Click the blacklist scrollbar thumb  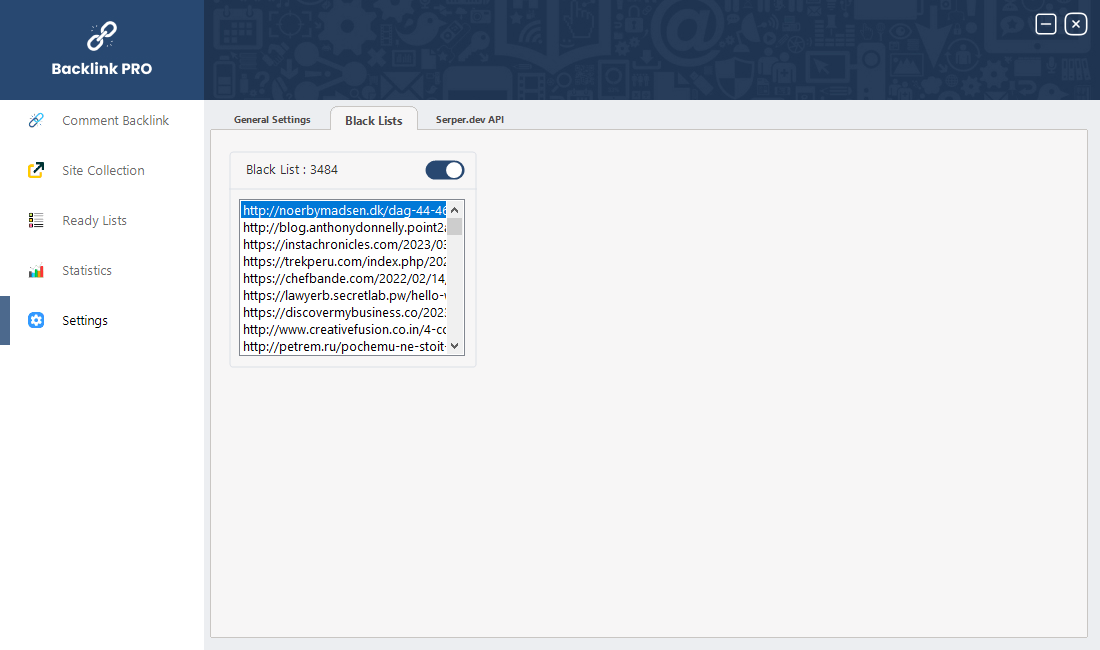454,227
